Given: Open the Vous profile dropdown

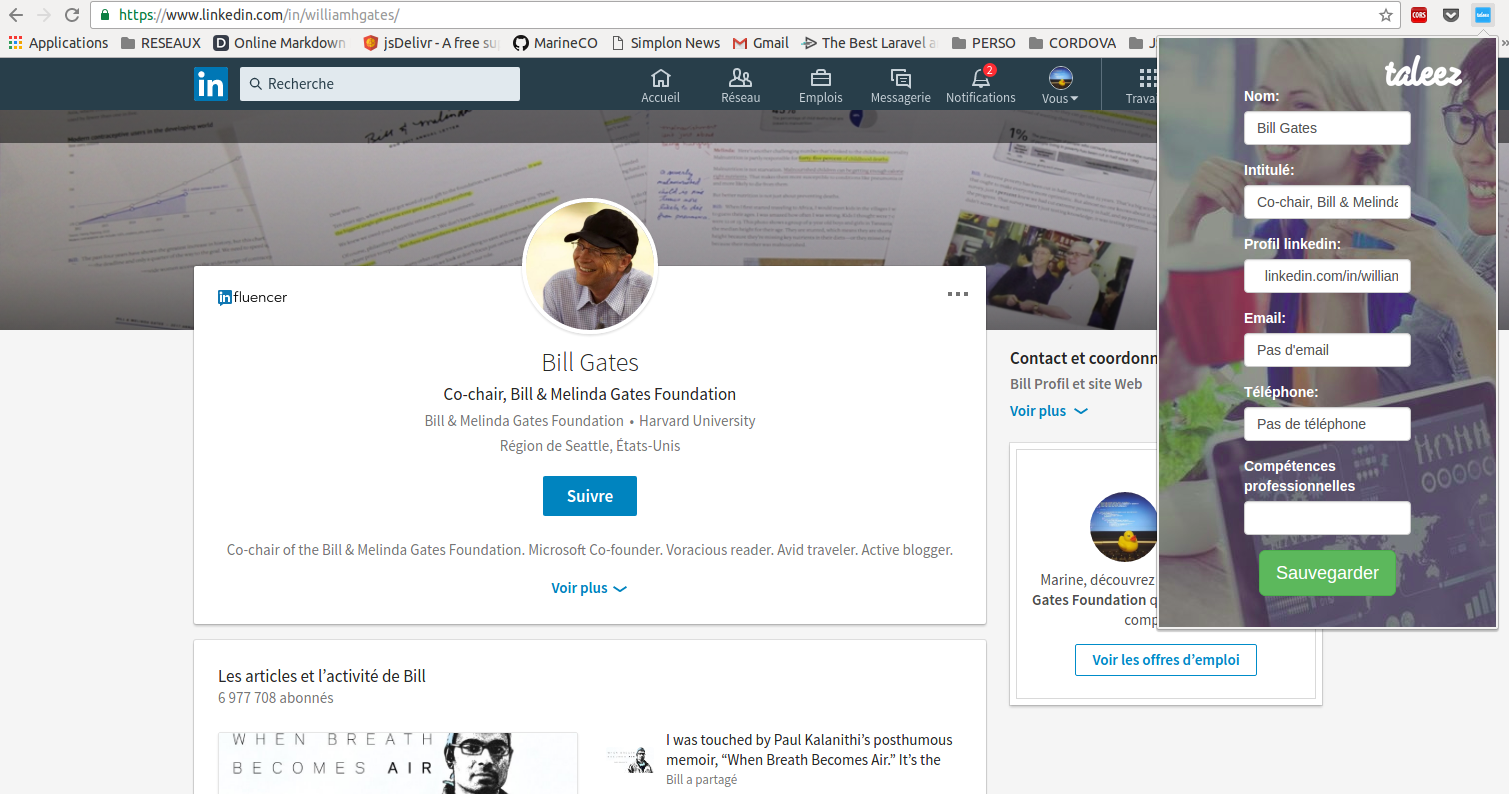Looking at the screenshot, I should 1060,86.
